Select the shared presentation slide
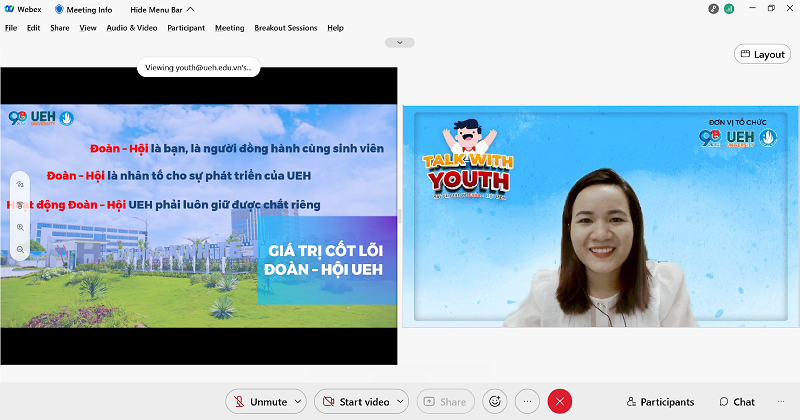Screen dimensions: 800x420 tap(198, 216)
